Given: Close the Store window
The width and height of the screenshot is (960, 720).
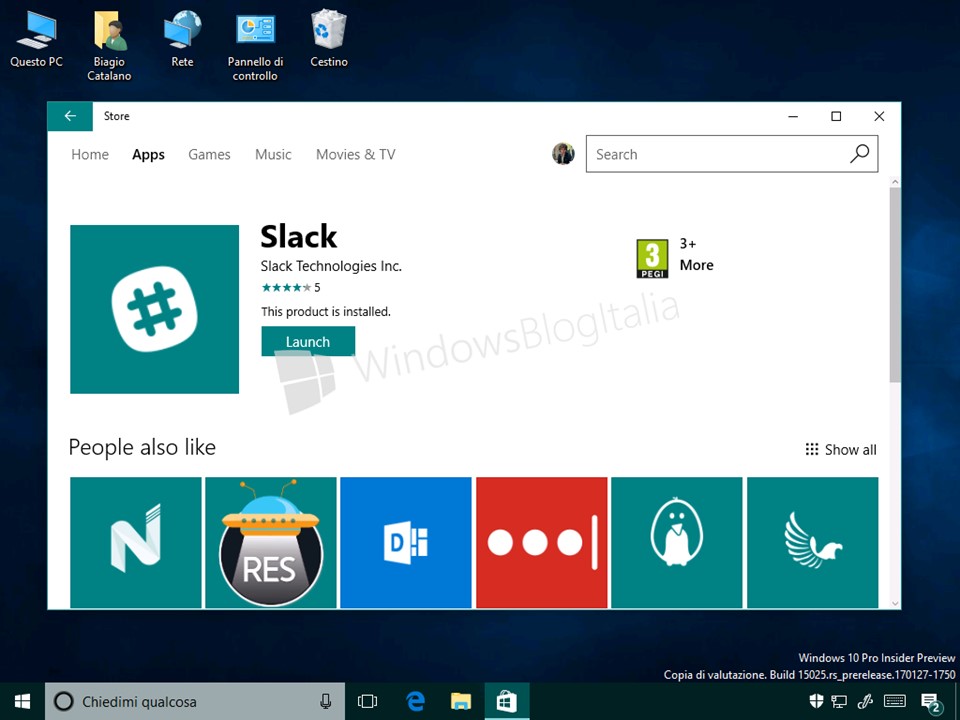Looking at the screenshot, I should [x=879, y=116].
